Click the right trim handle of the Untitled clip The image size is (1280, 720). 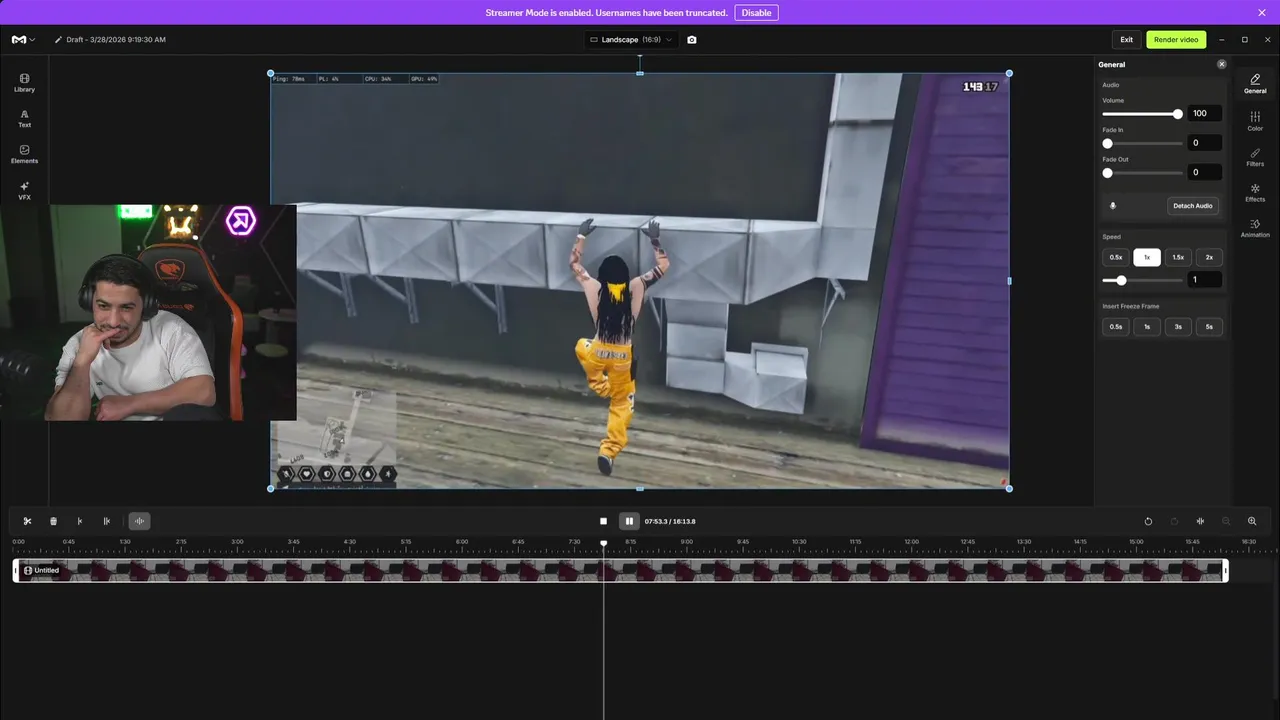pyautogui.click(x=1225, y=570)
